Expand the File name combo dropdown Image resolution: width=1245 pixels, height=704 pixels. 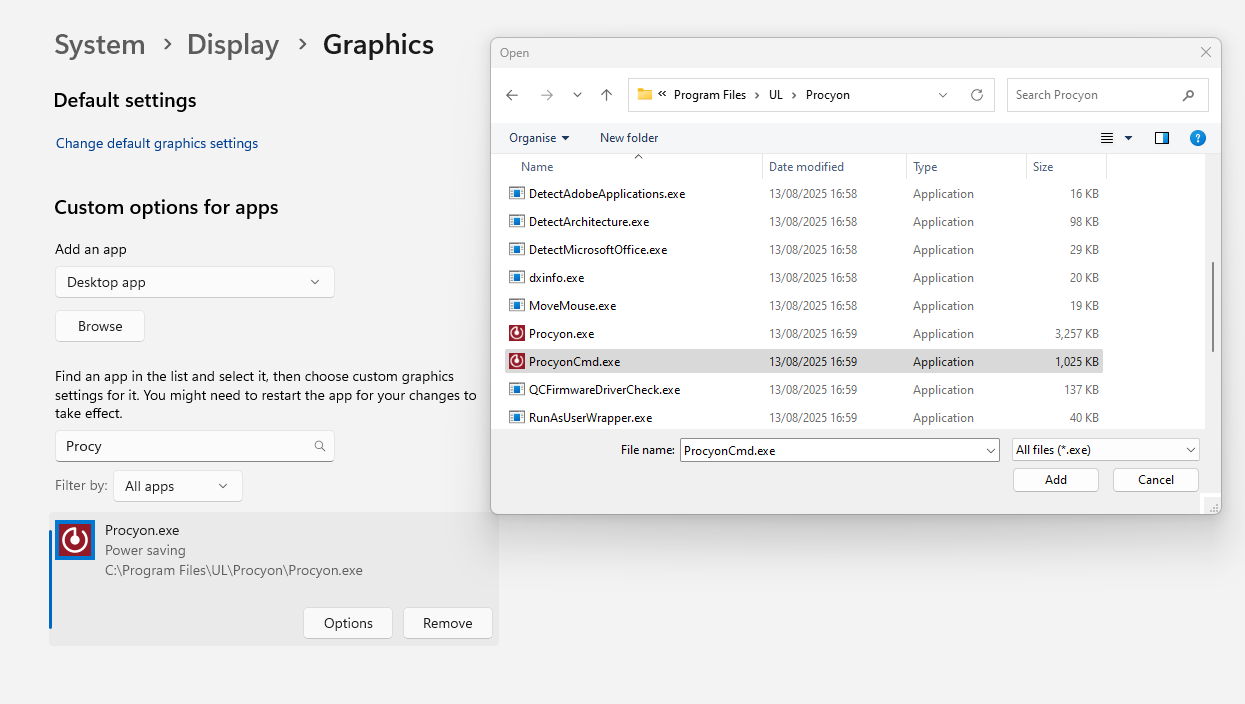991,450
